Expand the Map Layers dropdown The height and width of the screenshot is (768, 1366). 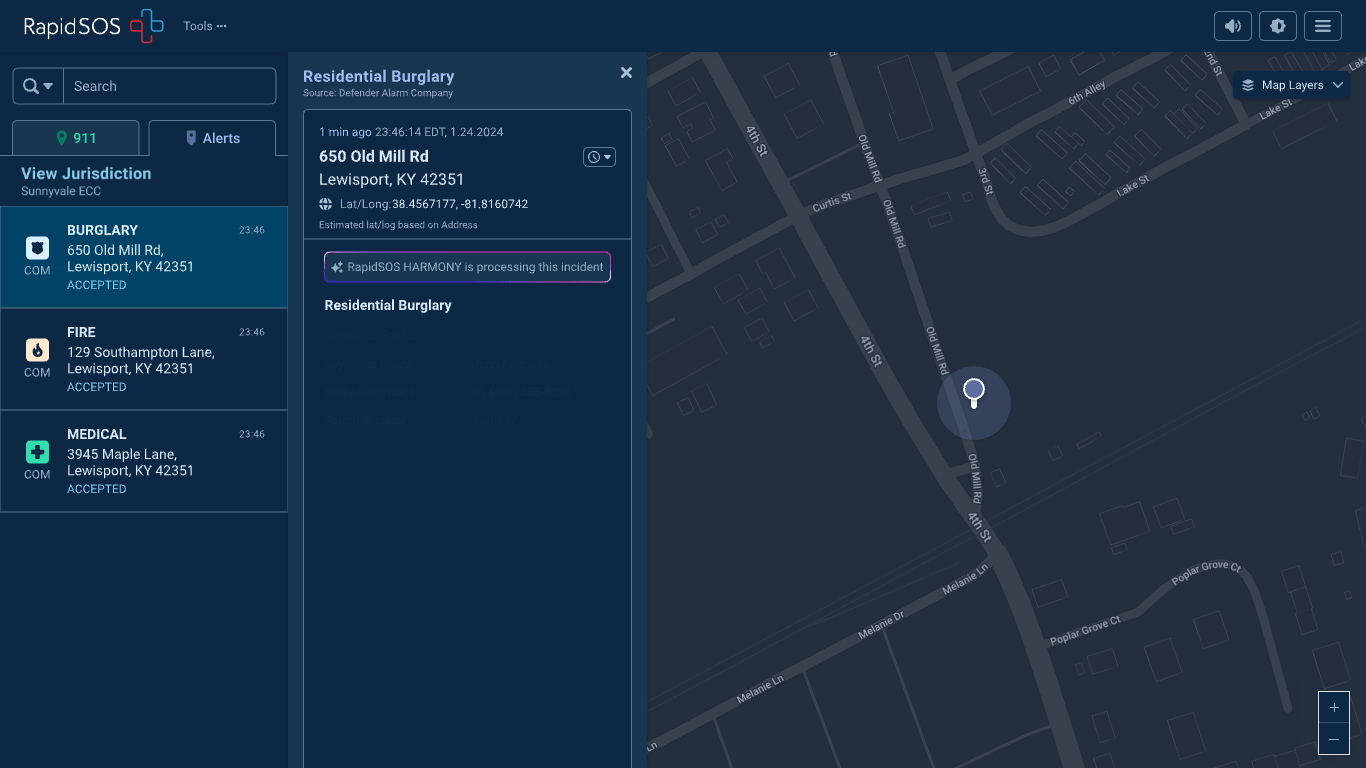point(1292,86)
